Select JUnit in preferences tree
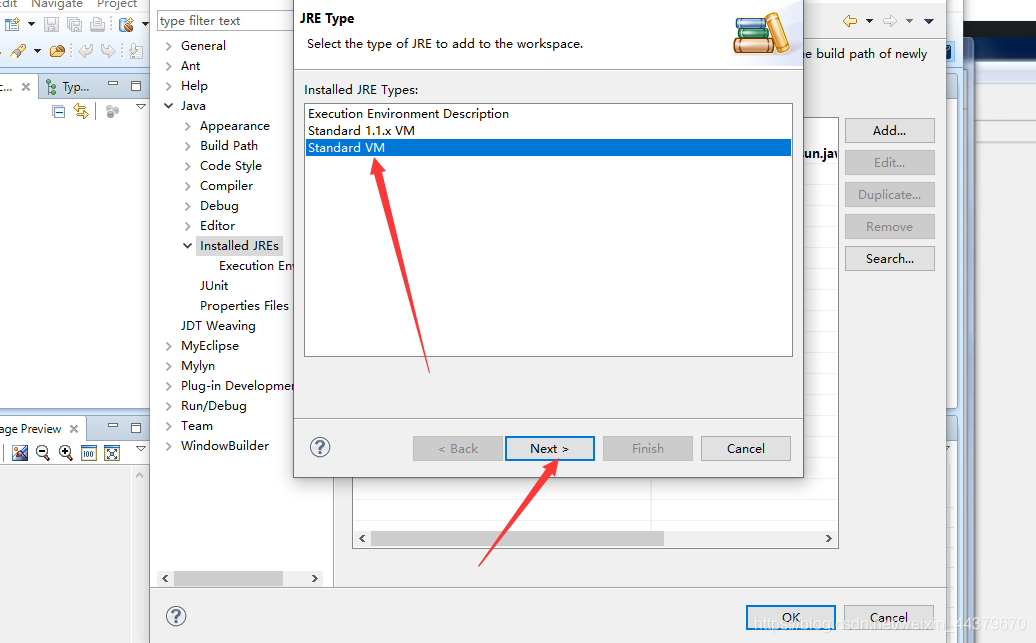The width and height of the screenshot is (1036, 643). (x=214, y=285)
